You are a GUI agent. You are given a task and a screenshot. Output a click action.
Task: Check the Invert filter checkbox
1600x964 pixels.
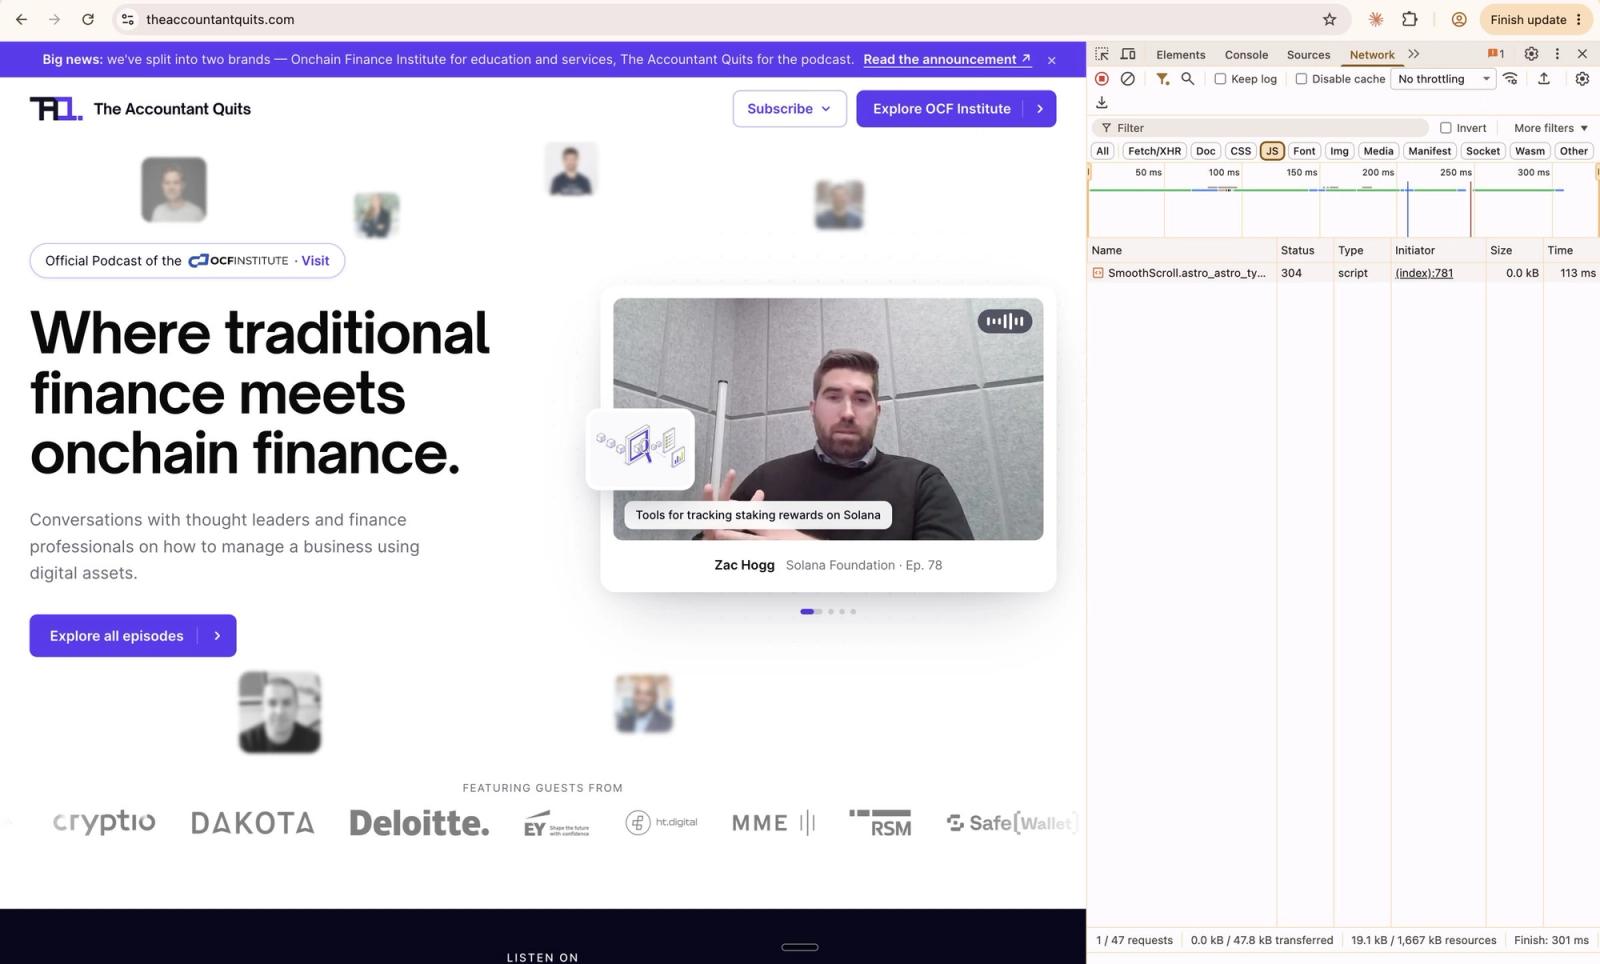(x=1445, y=128)
